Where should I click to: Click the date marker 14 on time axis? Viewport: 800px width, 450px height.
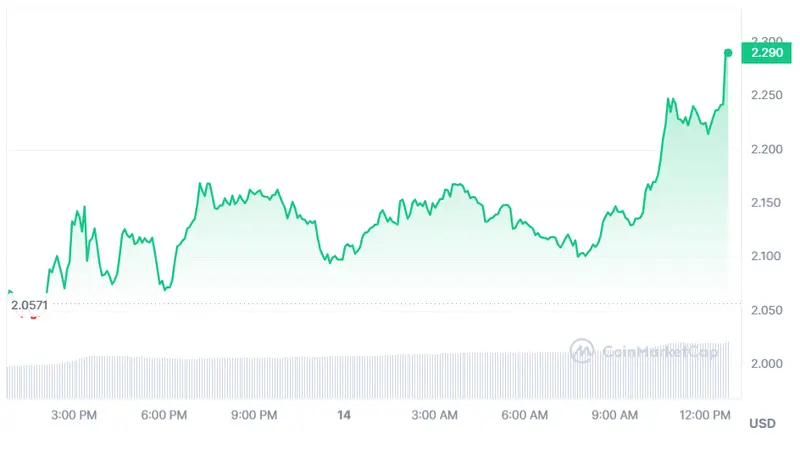point(344,414)
